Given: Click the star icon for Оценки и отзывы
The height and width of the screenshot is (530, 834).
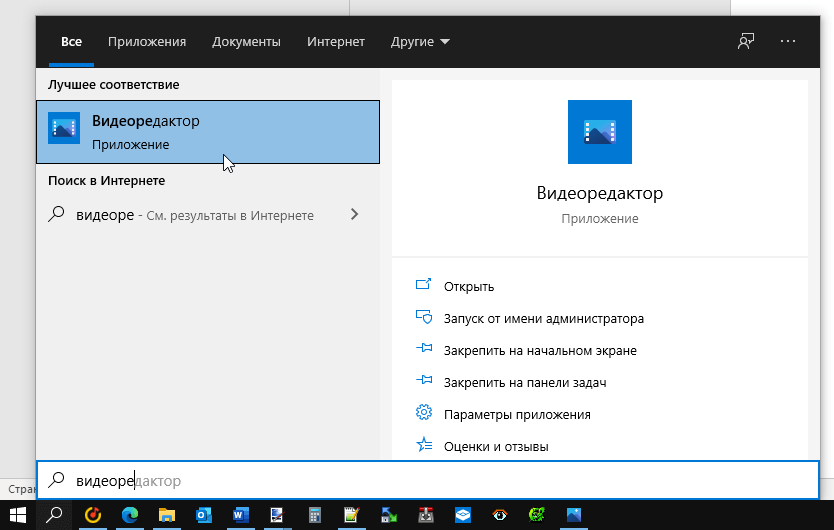Looking at the screenshot, I should tap(424, 444).
